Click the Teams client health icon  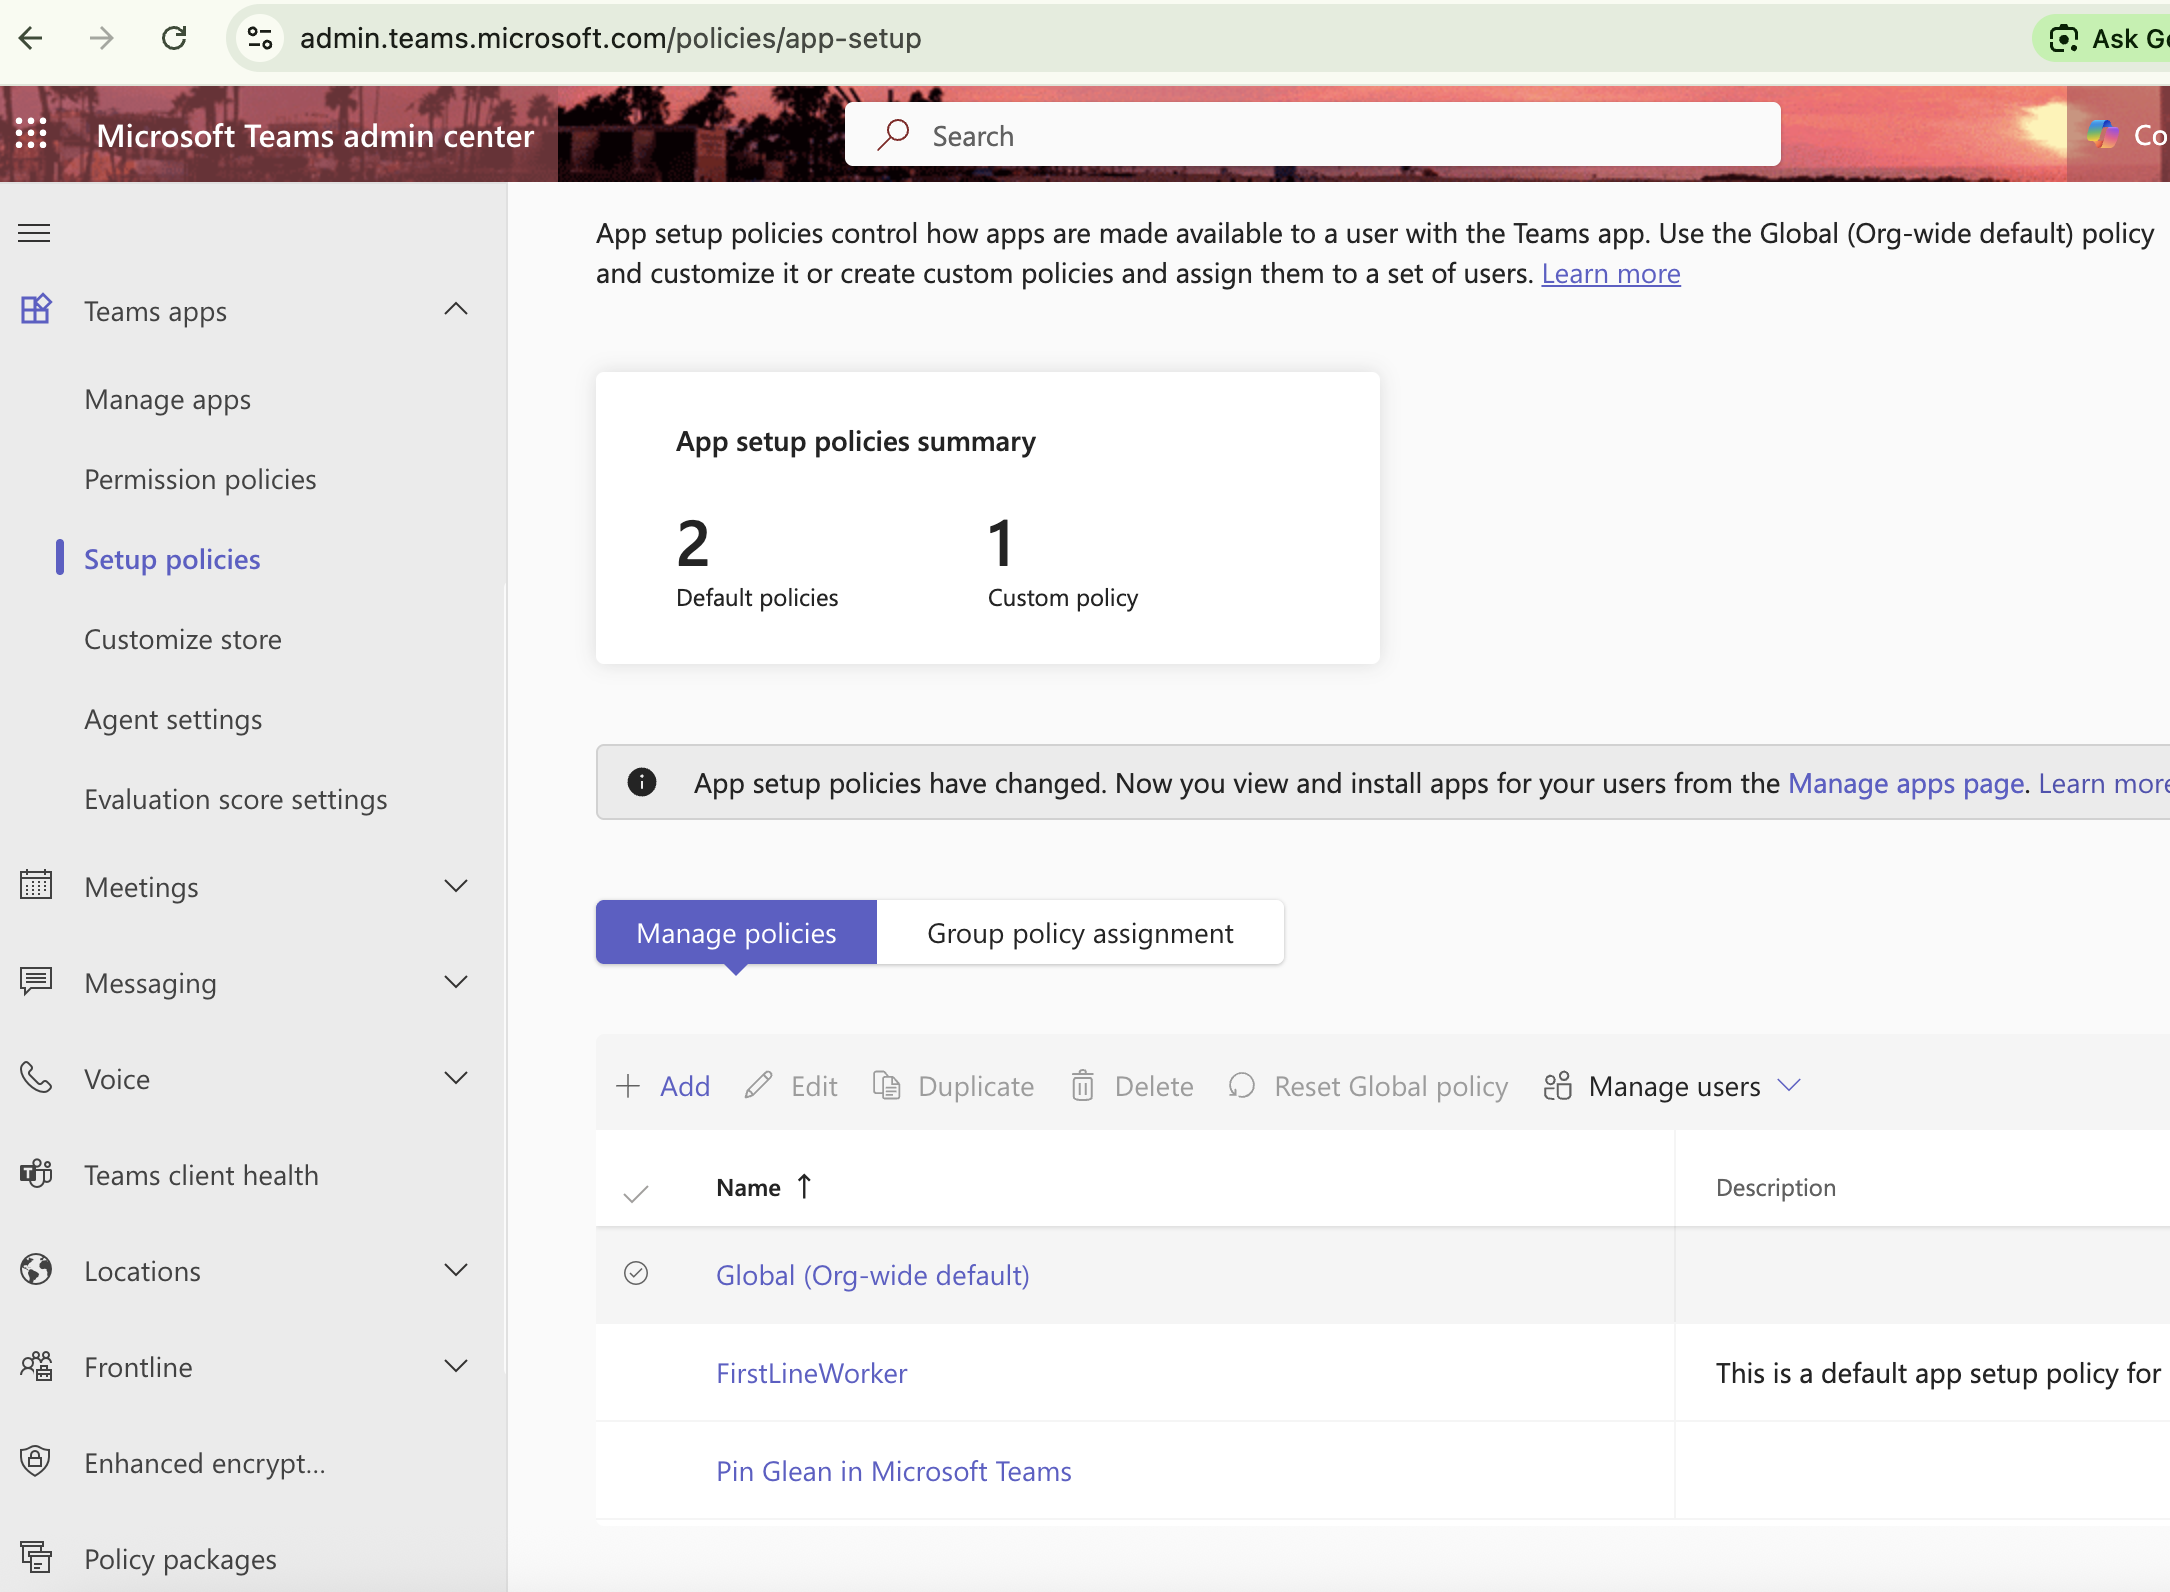36,1173
